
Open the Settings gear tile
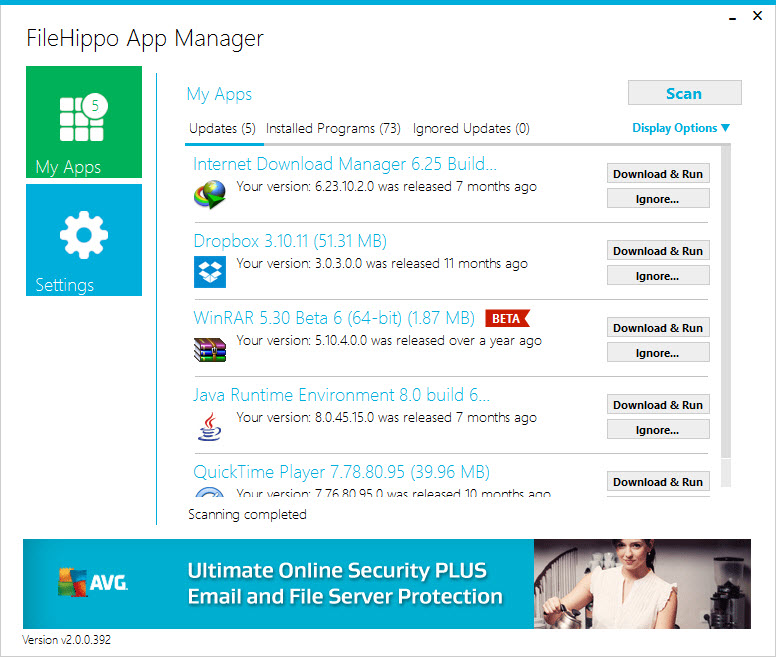point(84,240)
